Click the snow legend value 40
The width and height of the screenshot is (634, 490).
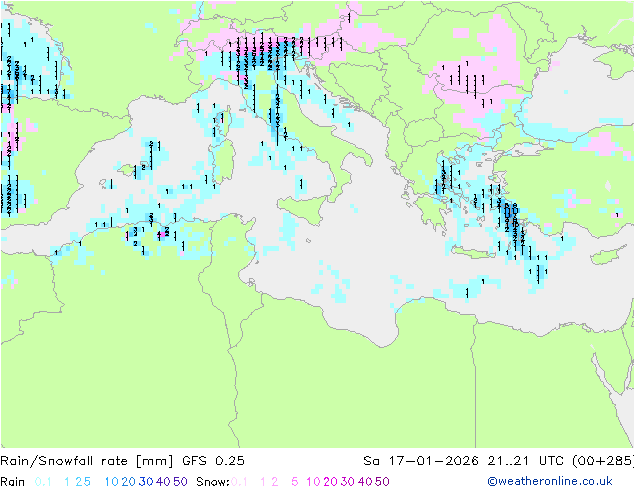pos(365,482)
